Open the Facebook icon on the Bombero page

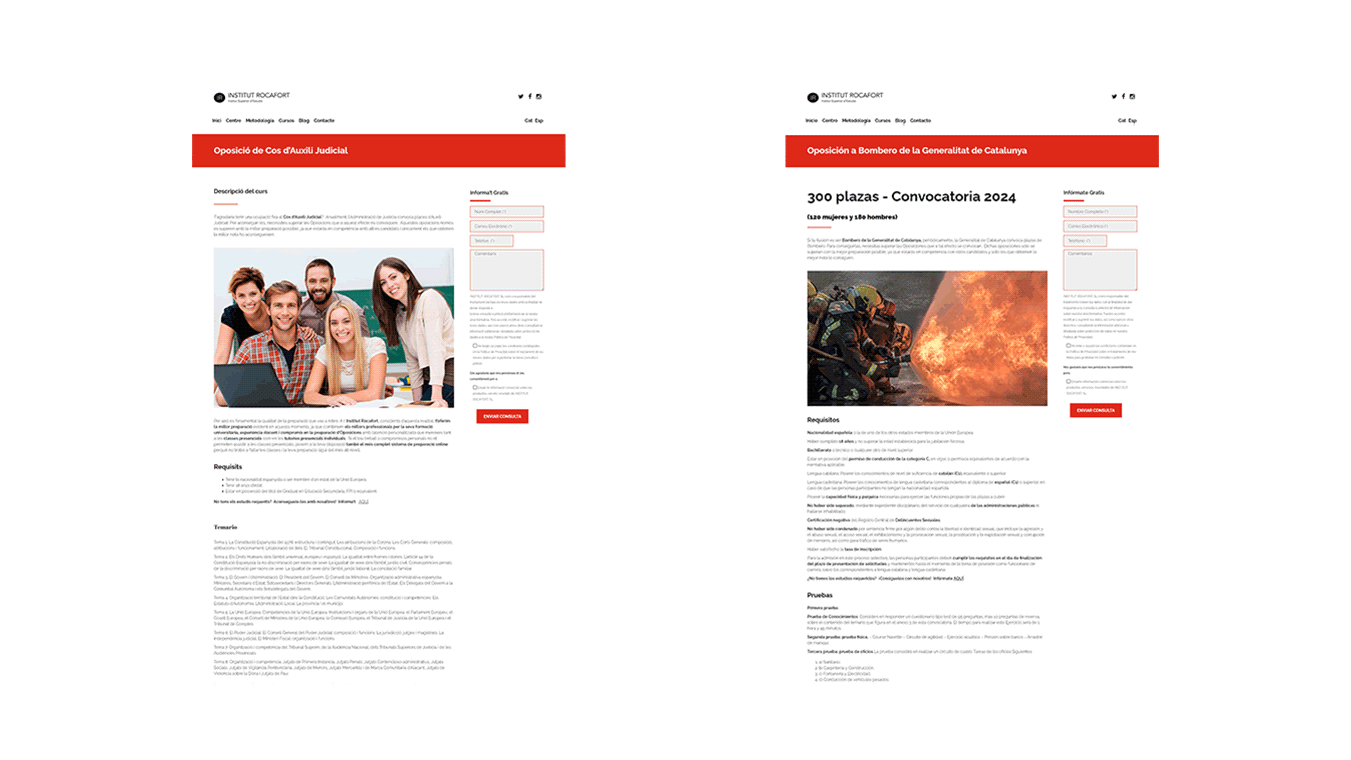tap(1123, 96)
